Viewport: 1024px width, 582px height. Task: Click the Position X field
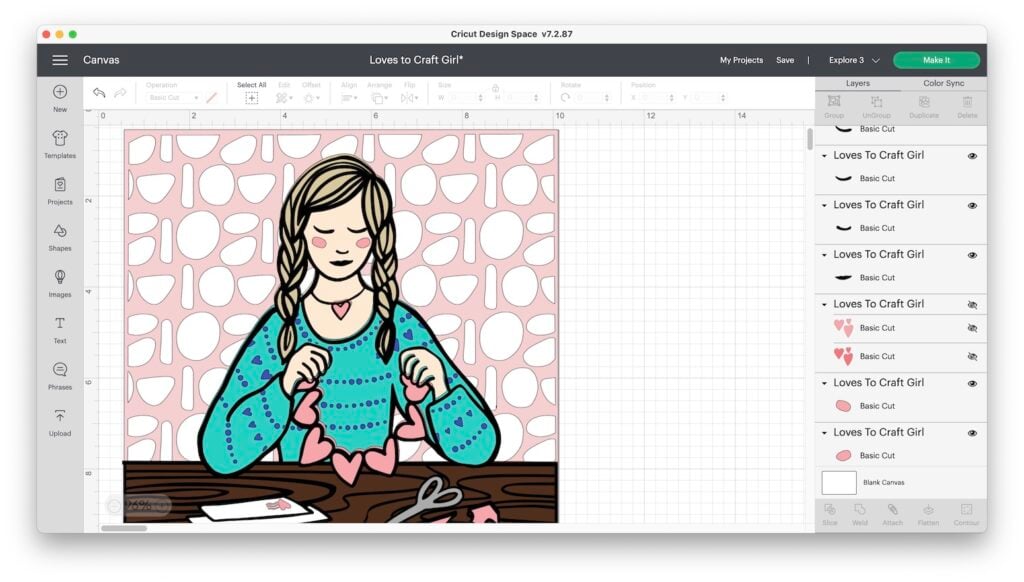pos(655,98)
